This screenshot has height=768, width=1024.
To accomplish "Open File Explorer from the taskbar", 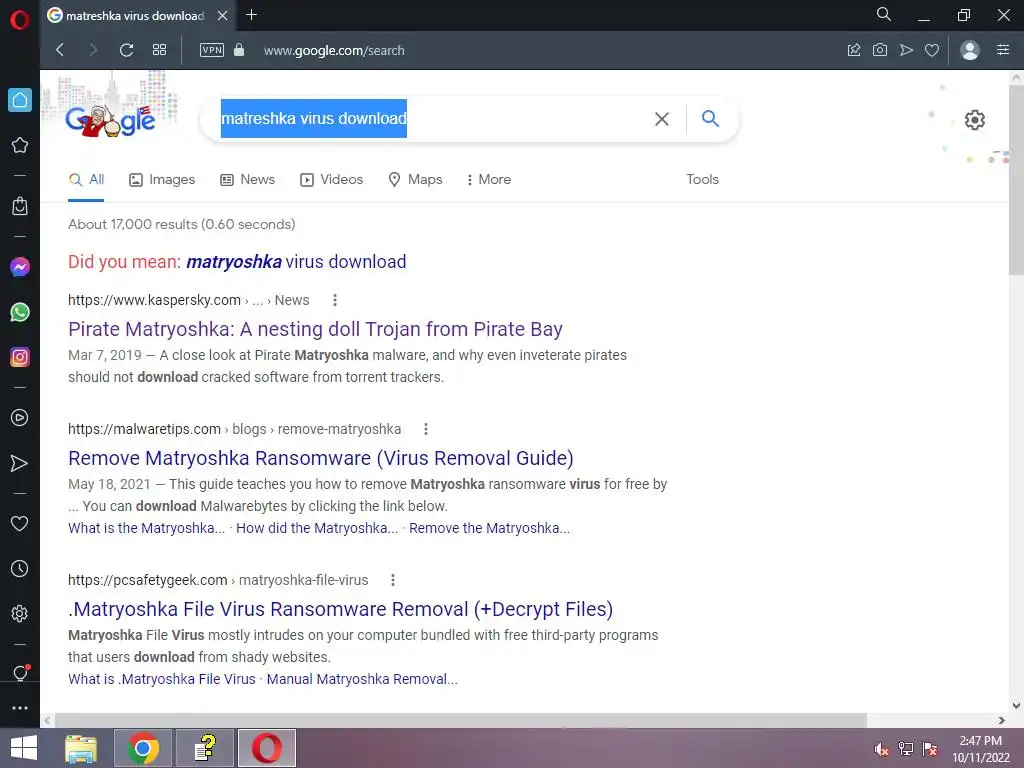I will tap(81, 748).
